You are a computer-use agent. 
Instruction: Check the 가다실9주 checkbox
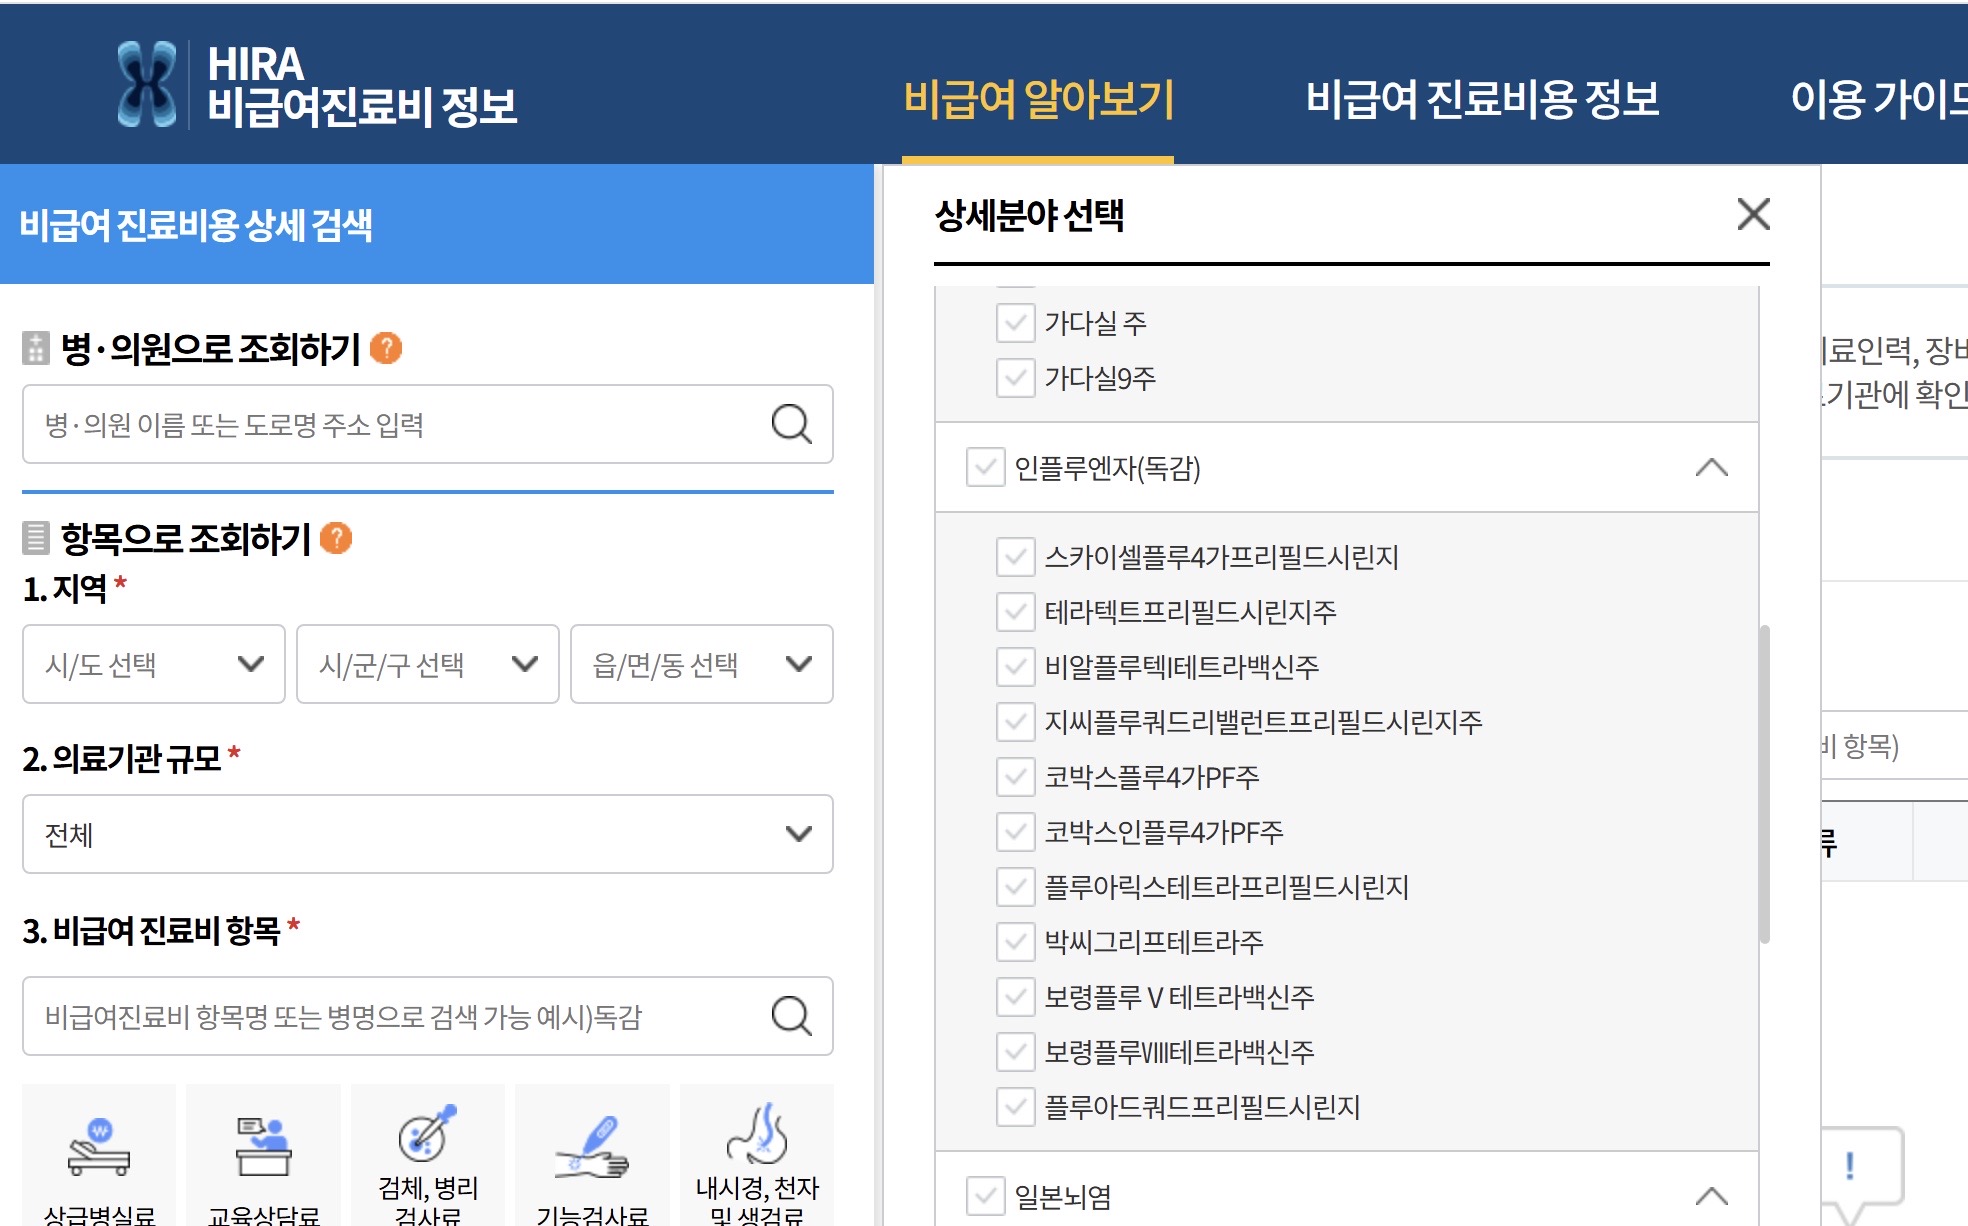1015,378
